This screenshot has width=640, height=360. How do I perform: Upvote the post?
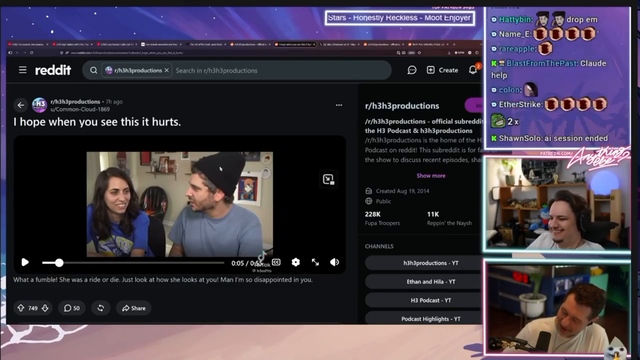tap(21, 308)
